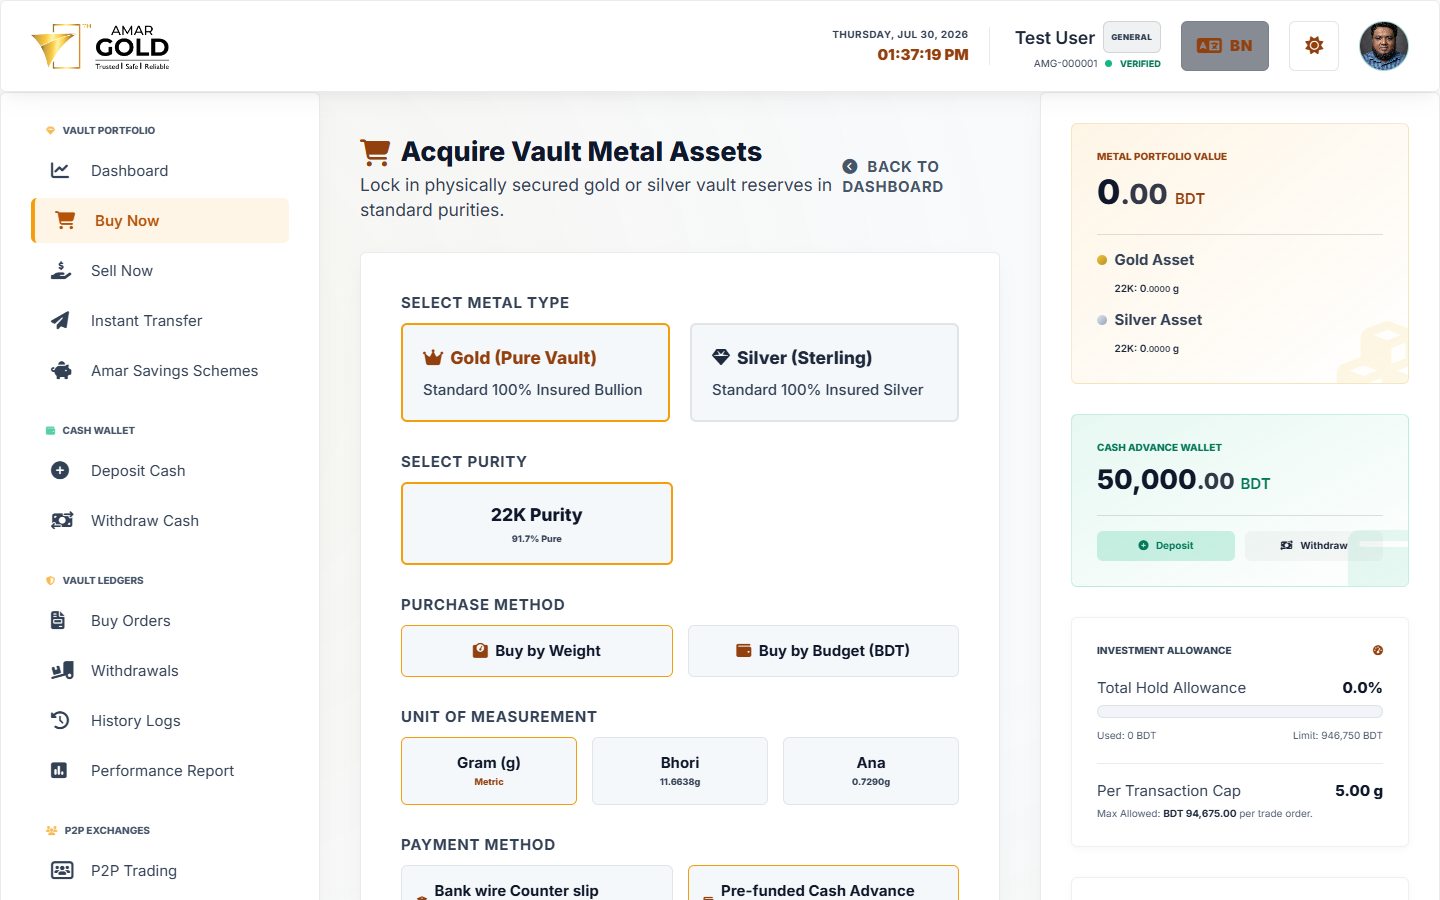Click the Withdraw button in wallet card
The width and height of the screenshot is (1440, 900).
point(1314,546)
